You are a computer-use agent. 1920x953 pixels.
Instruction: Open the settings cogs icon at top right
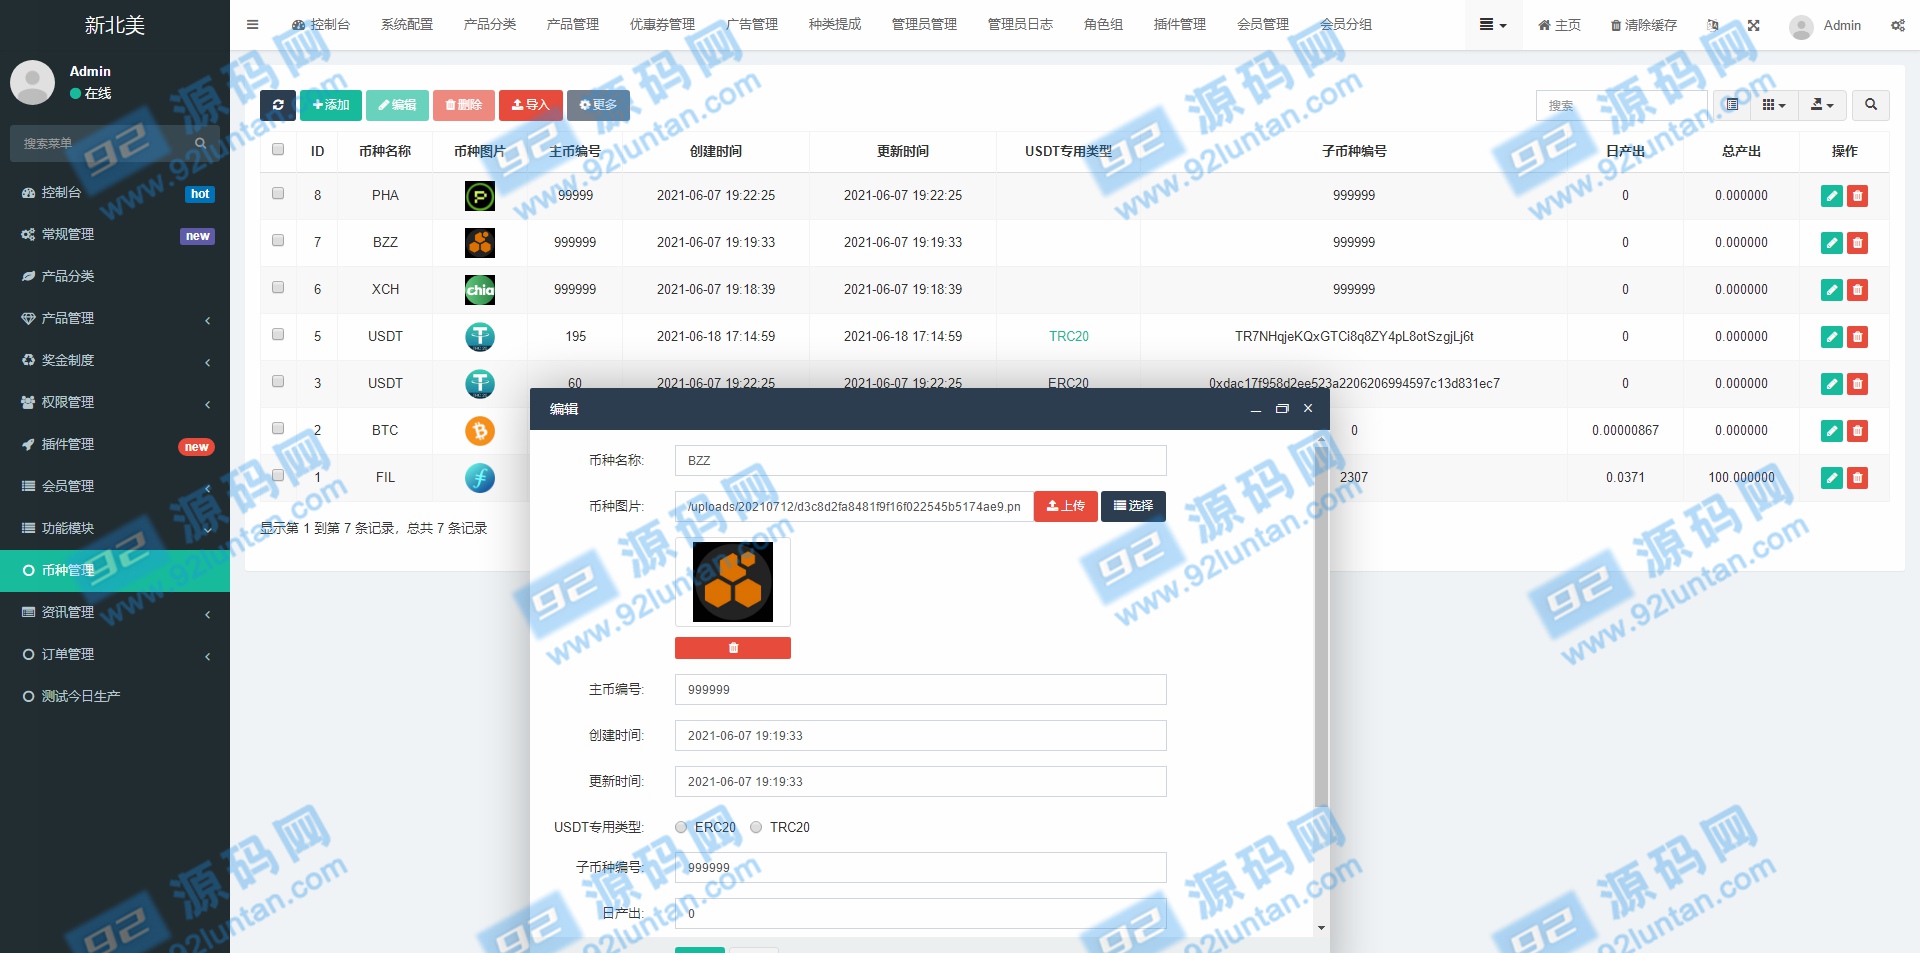(x=1897, y=25)
